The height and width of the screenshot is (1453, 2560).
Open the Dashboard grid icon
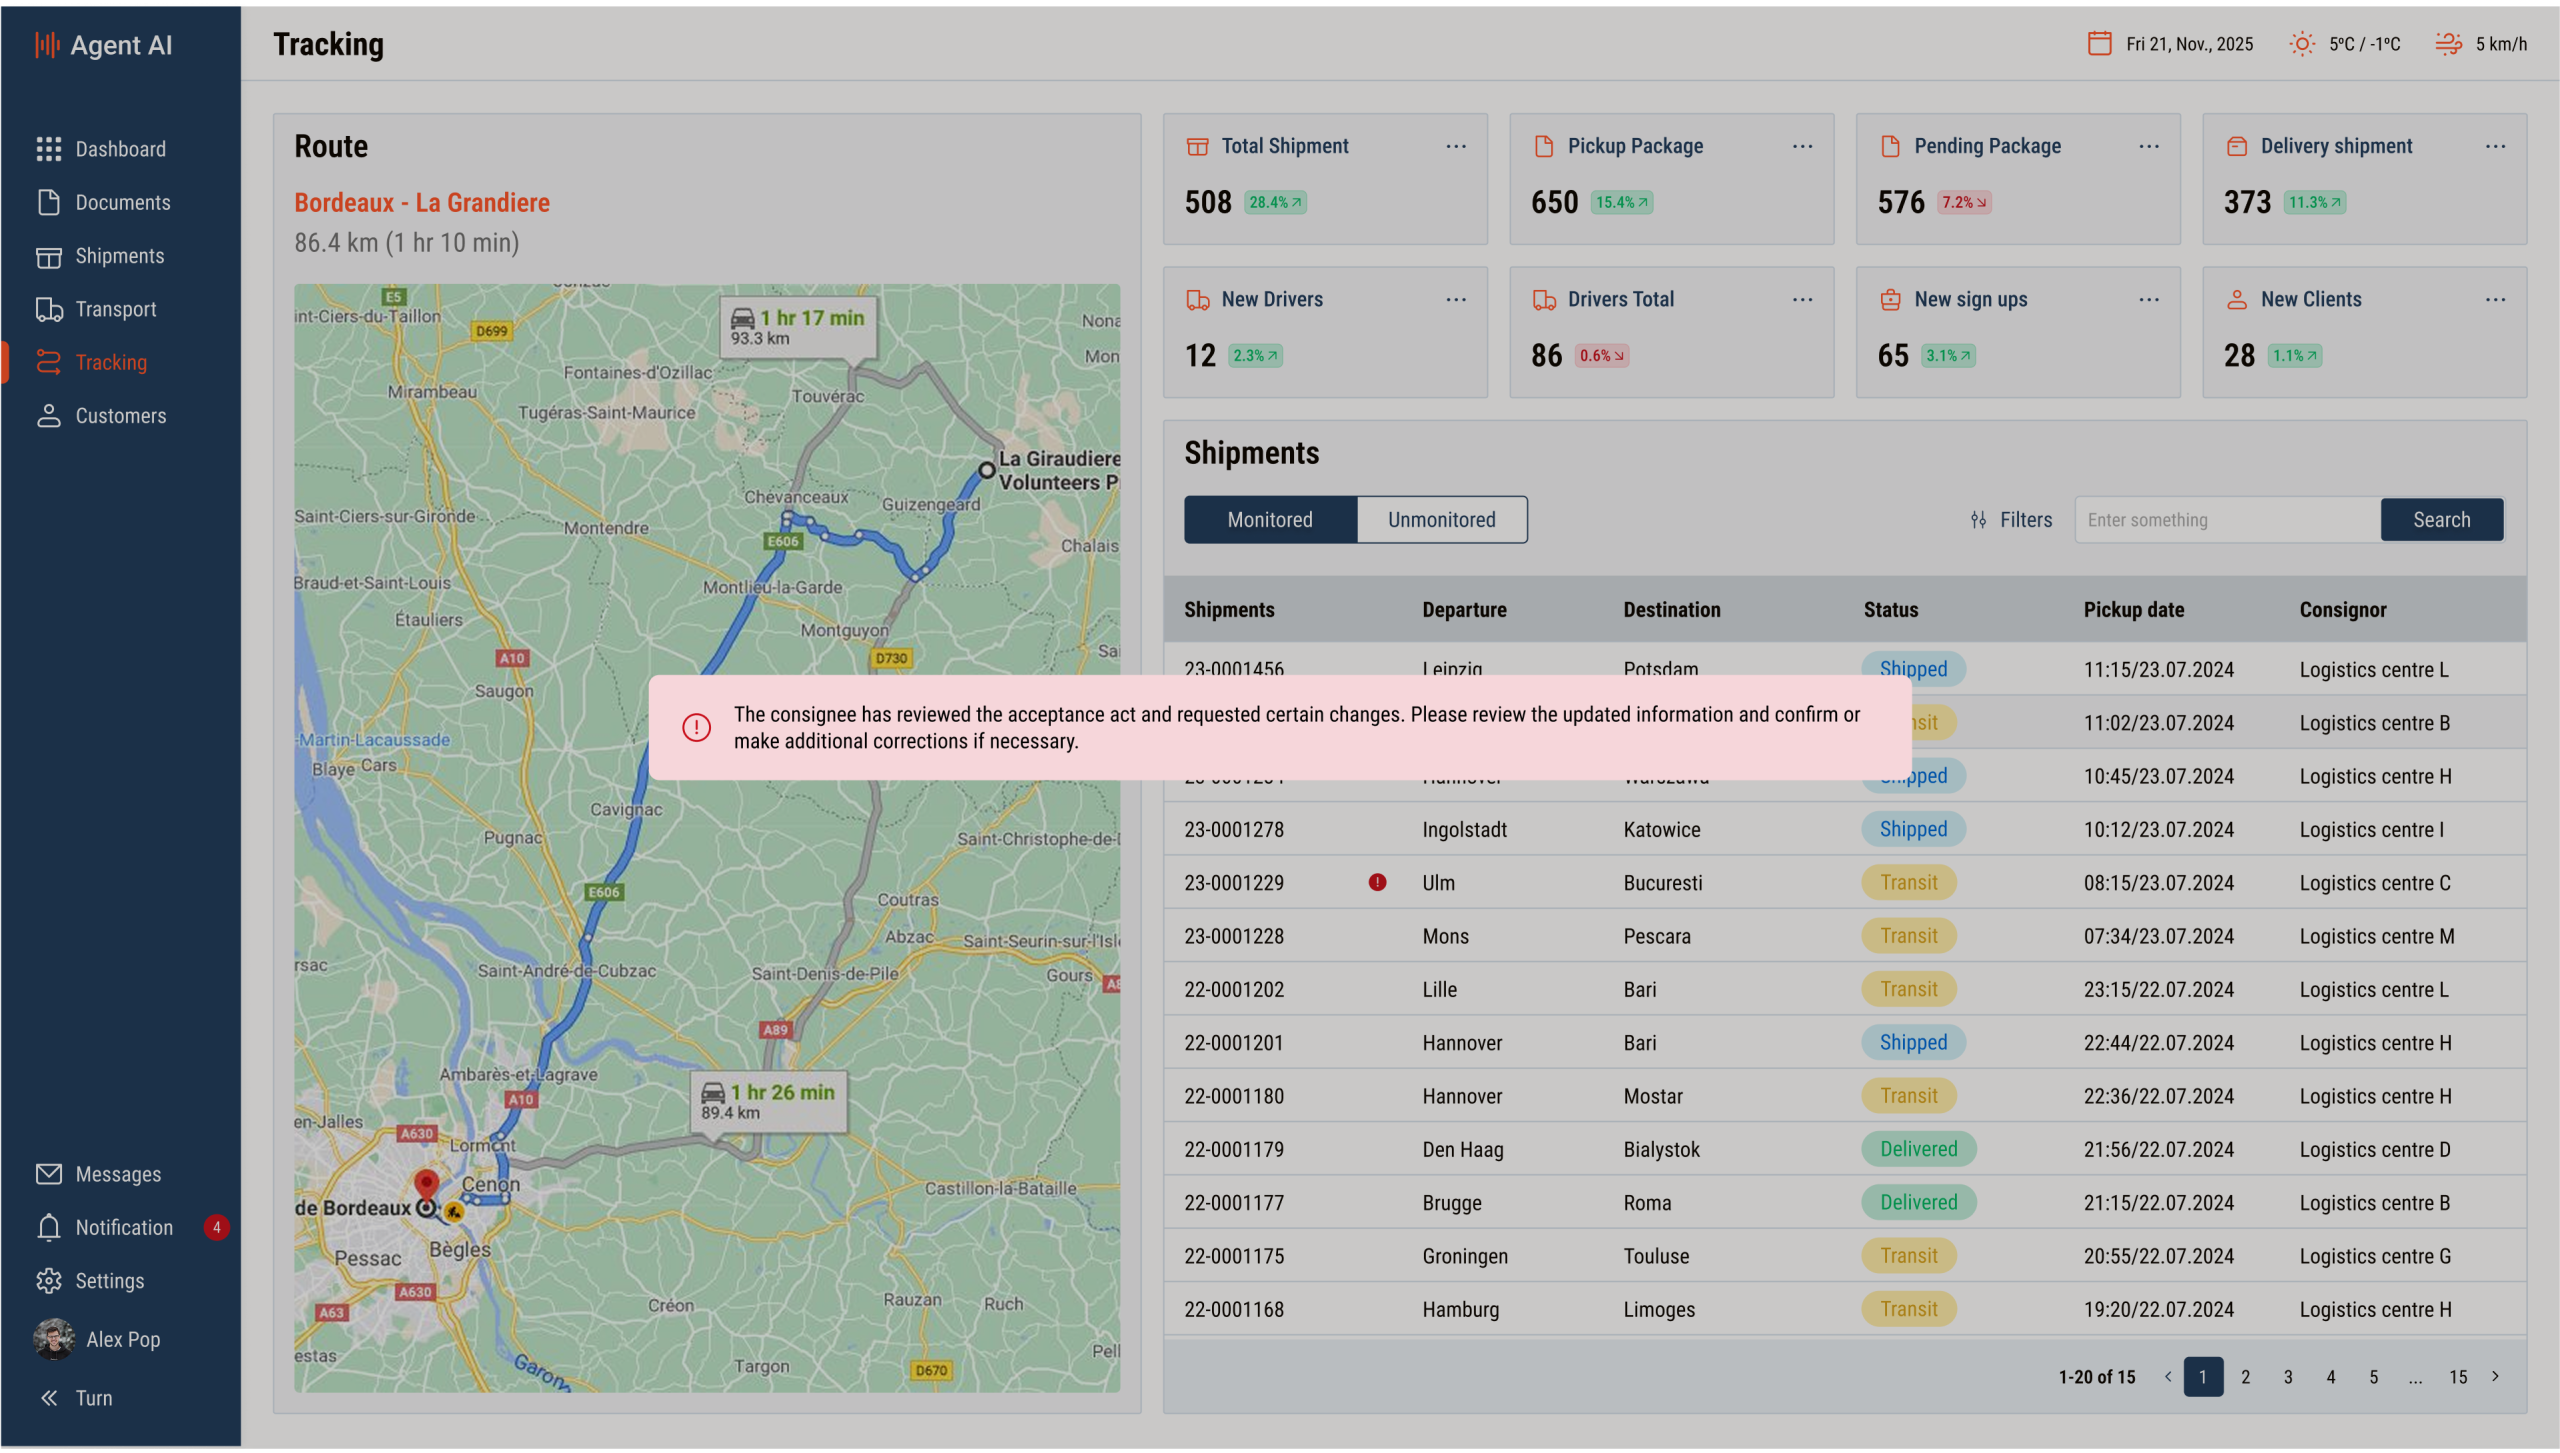pos(48,149)
